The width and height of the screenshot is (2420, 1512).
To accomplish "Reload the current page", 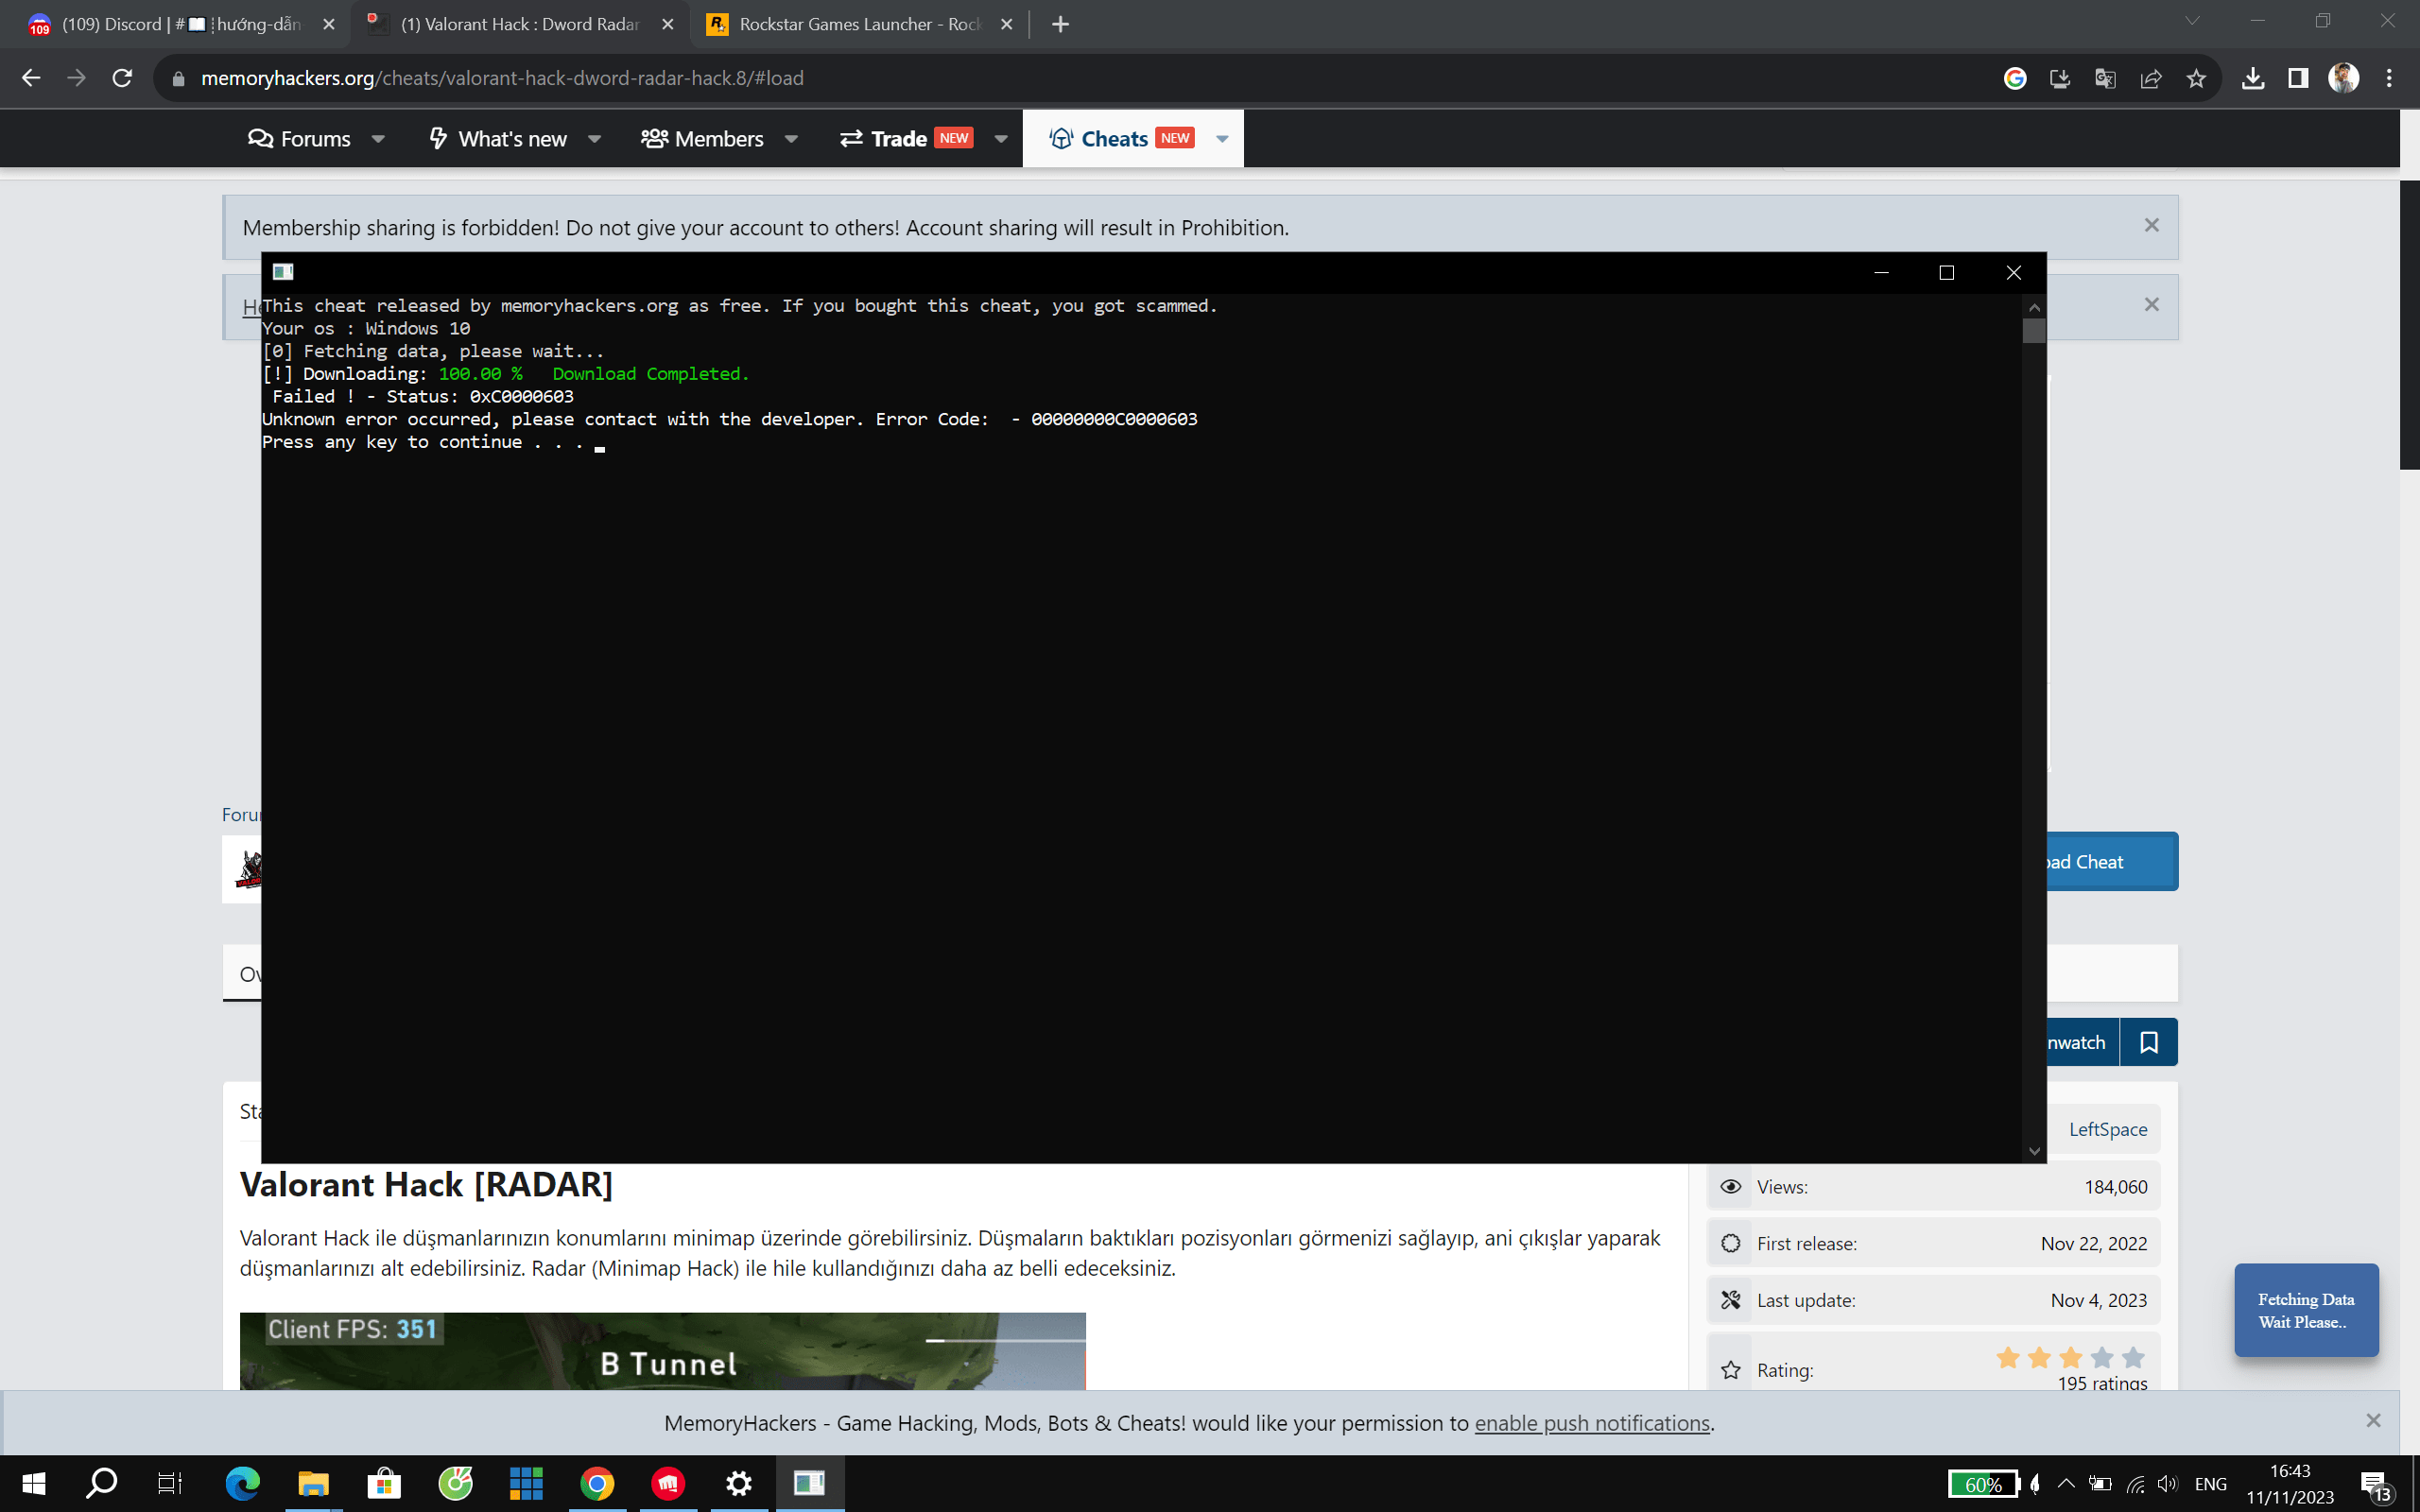I will (x=122, y=78).
